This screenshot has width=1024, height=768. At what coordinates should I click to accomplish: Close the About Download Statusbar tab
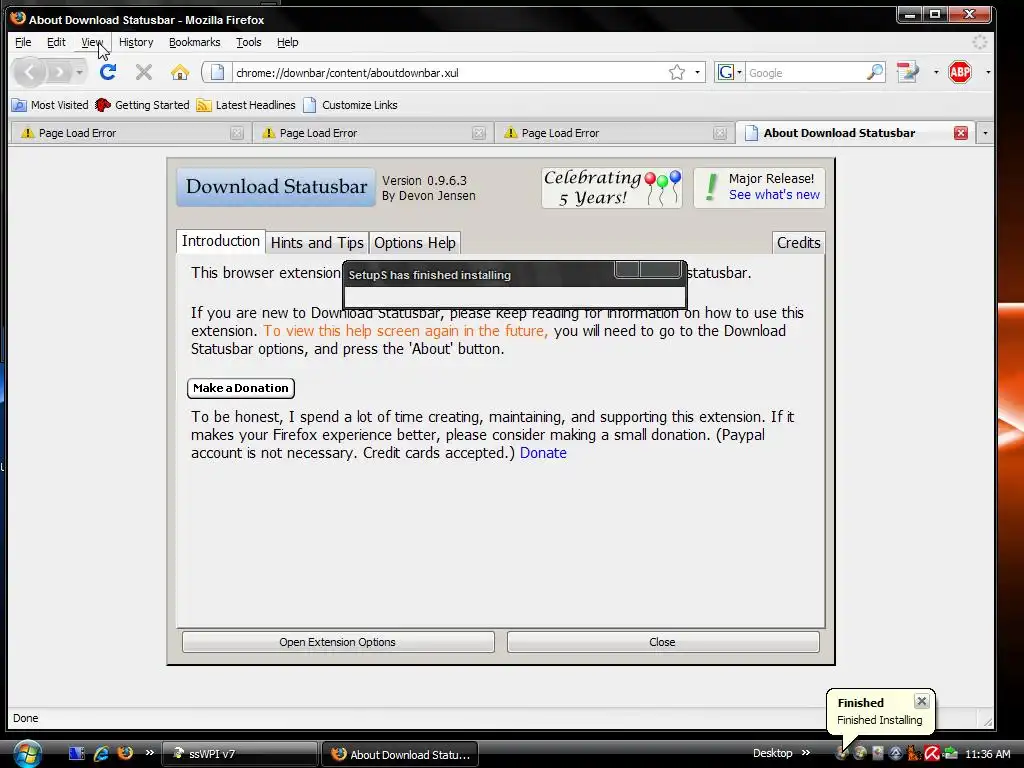coord(961,133)
